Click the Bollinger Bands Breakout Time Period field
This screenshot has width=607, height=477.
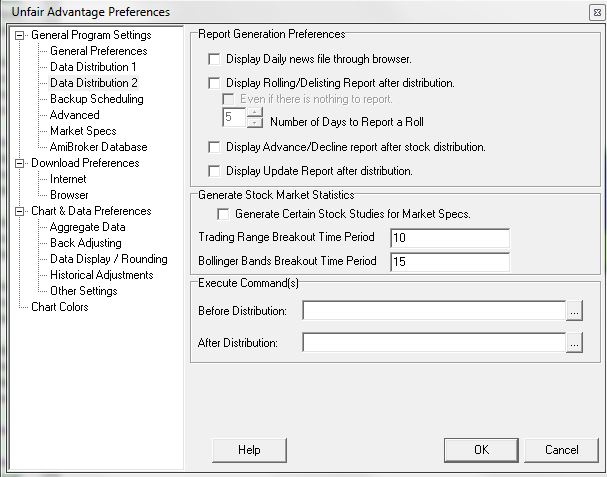450,262
